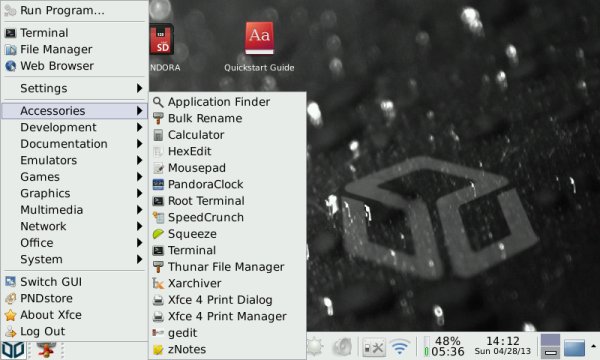
Task: Click the gedit icon
Action: 158,333
